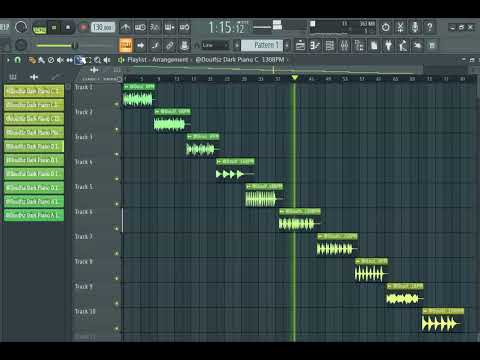The height and width of the screenshot is (360, 480).
Task: Open clip menu of the Track 8 audio clip
Action: tap(358, 261)
